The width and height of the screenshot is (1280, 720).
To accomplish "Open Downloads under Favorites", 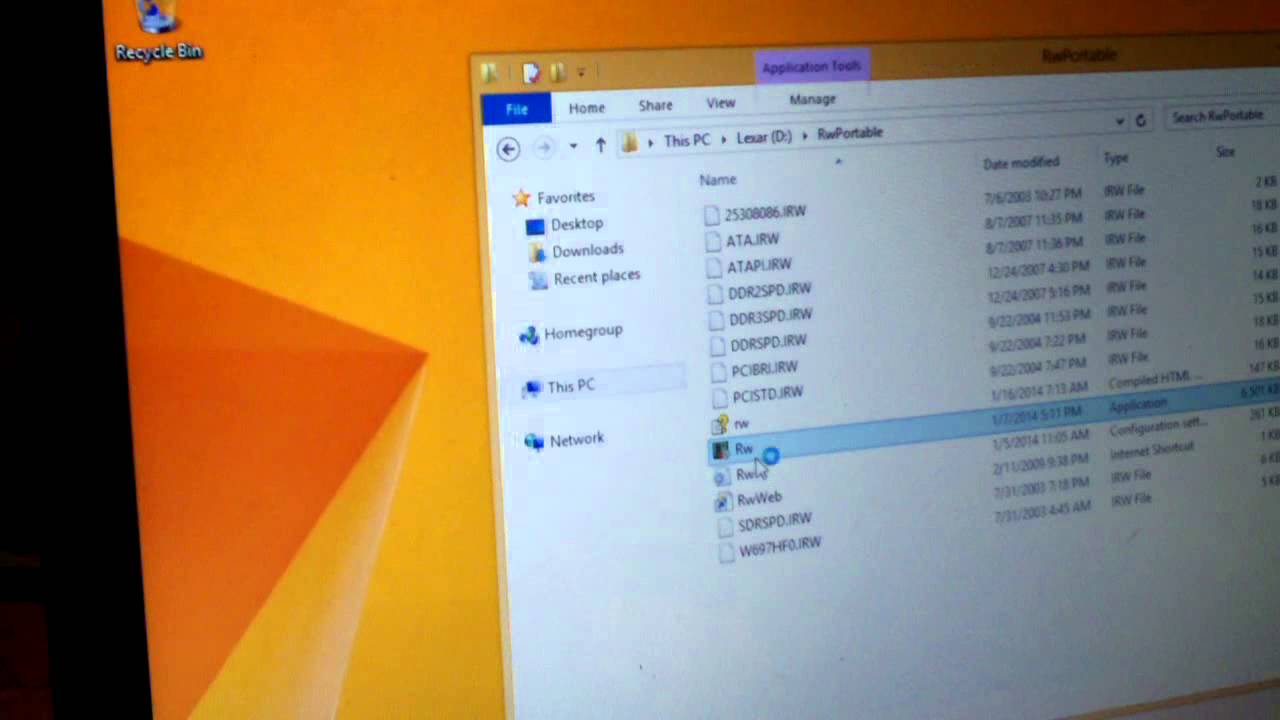I will [x=587, y=250].
